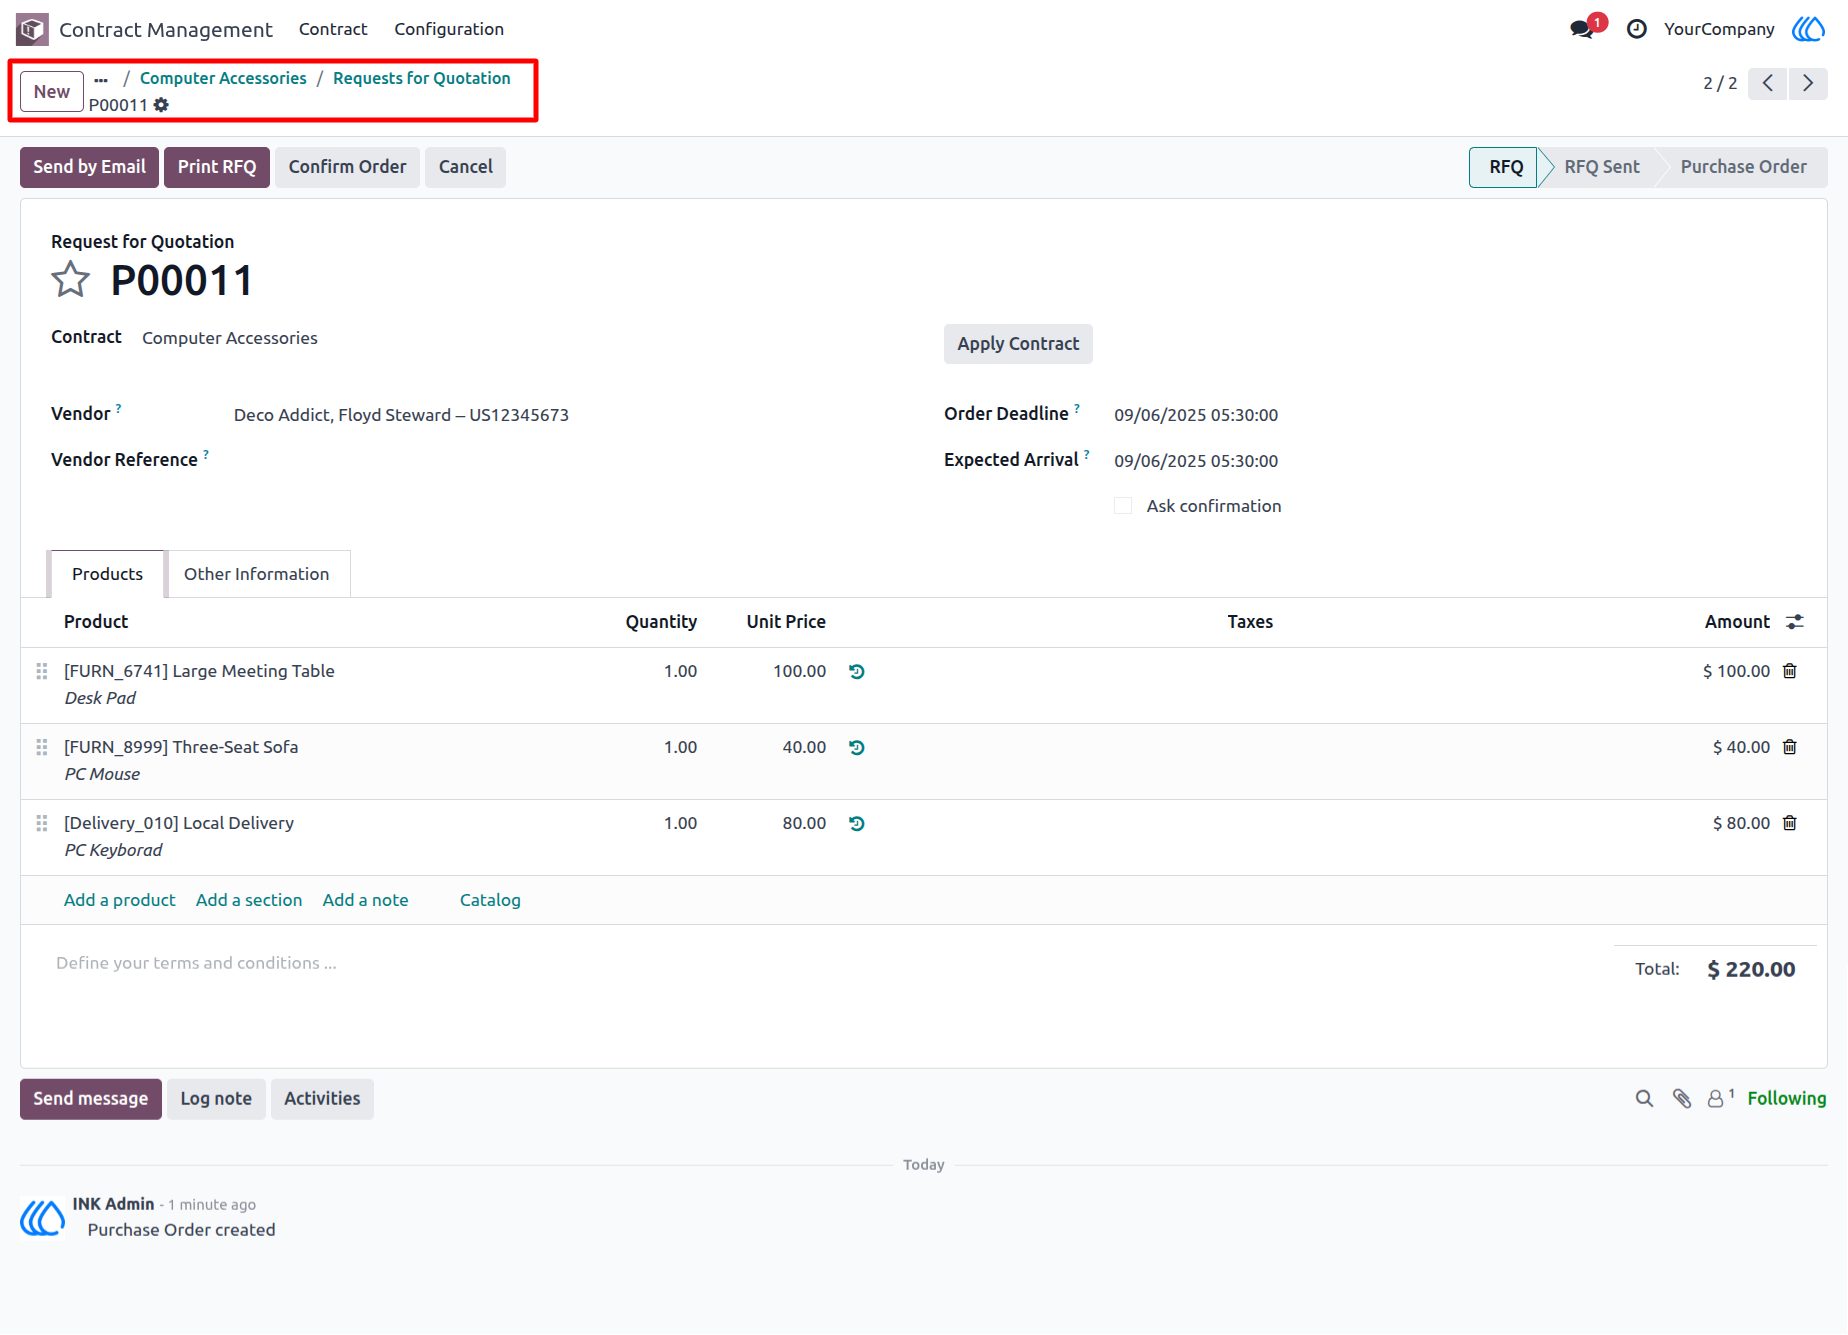Click the Add a product link
Screen dimensions: 1848x1335
pos(120,900)
